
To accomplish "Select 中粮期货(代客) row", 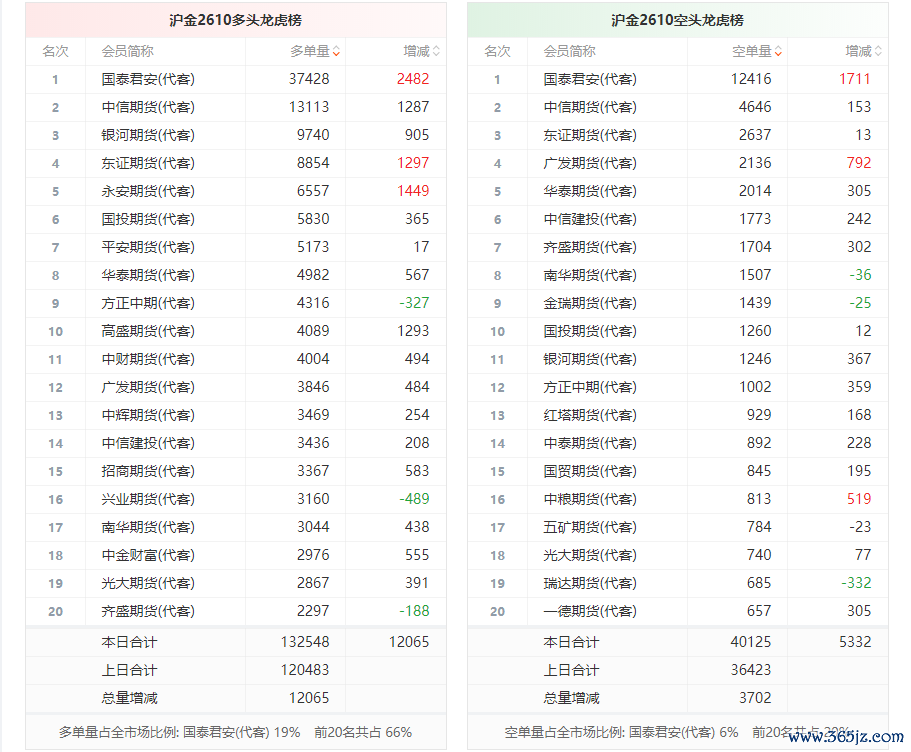I will (678, 499).
